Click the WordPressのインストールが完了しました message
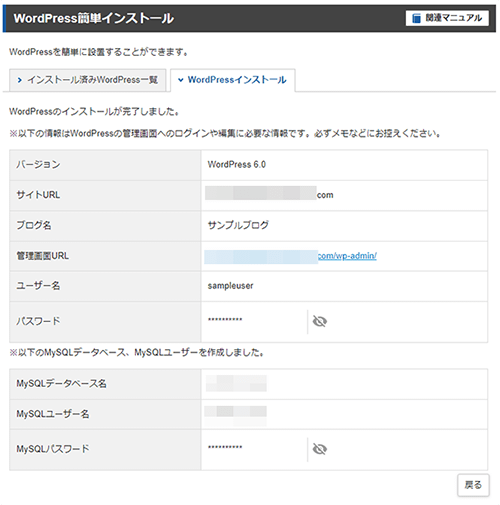This screenshot has height=505, width=500. [x=94, y=111]
